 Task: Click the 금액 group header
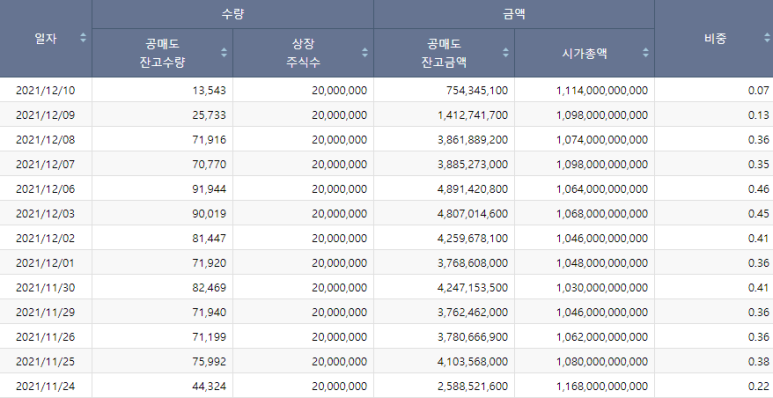514,14
